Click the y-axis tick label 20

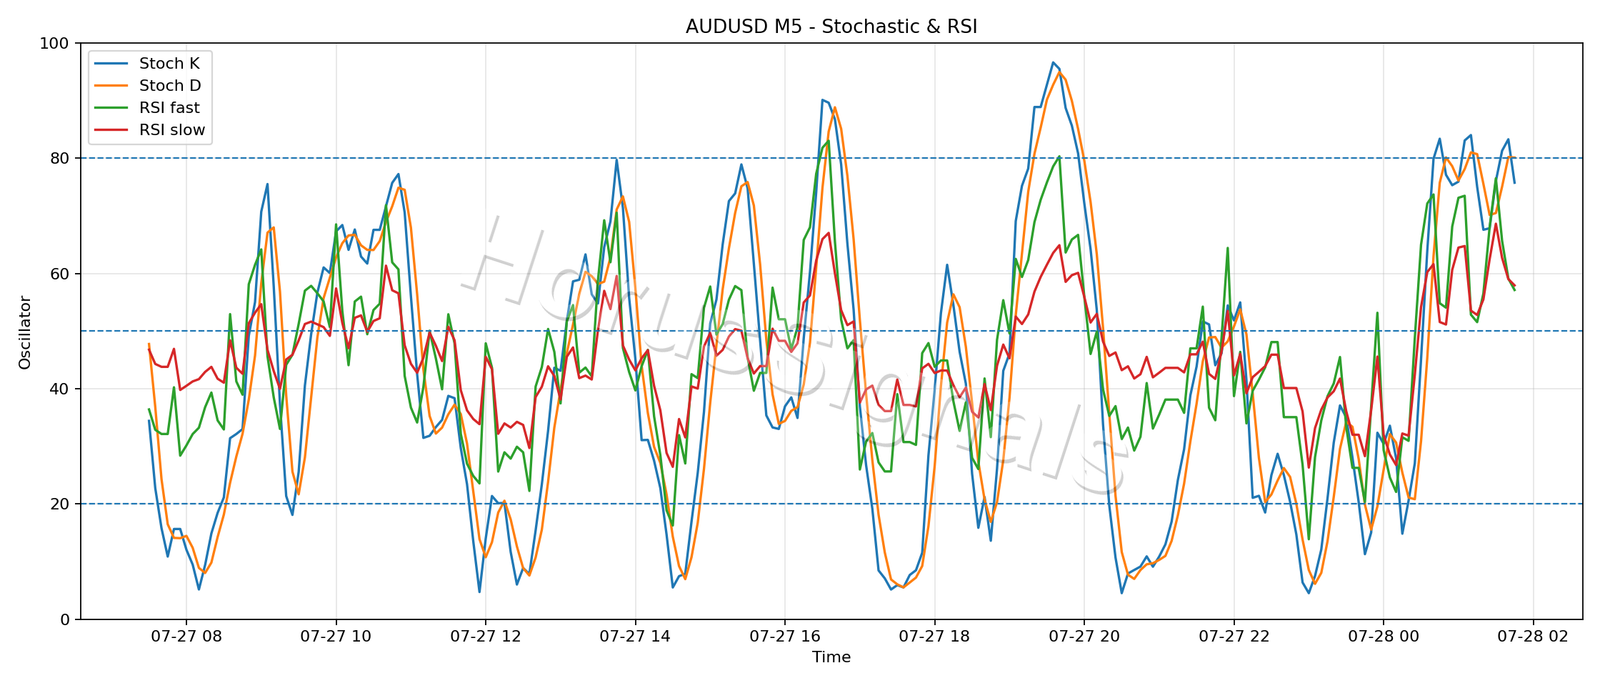(x=59, y=504)
